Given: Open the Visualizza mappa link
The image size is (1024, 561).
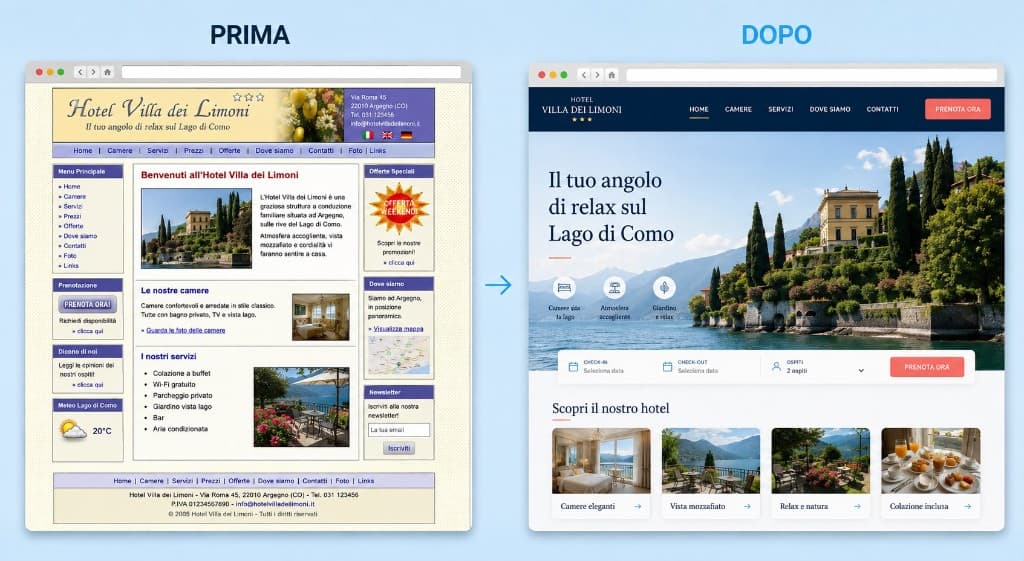Looking at the screenshot, I should pos(398,329).
